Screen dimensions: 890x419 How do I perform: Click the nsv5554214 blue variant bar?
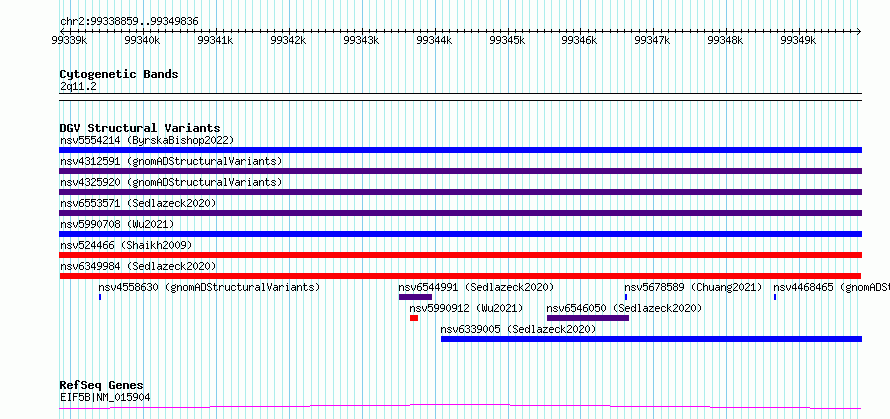tap(460, 150)
